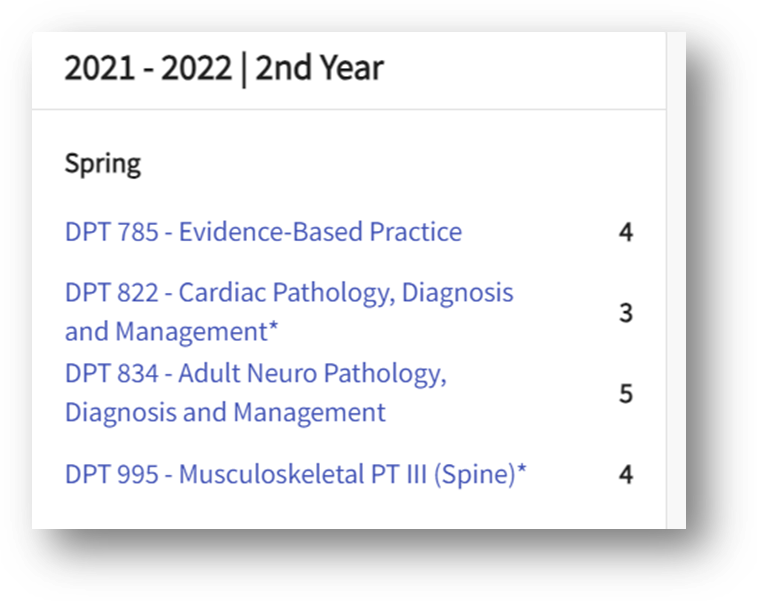Click the 2nd Year text in the heading
The width and height of the screenshot is (757, 601).
coord(319,68)
